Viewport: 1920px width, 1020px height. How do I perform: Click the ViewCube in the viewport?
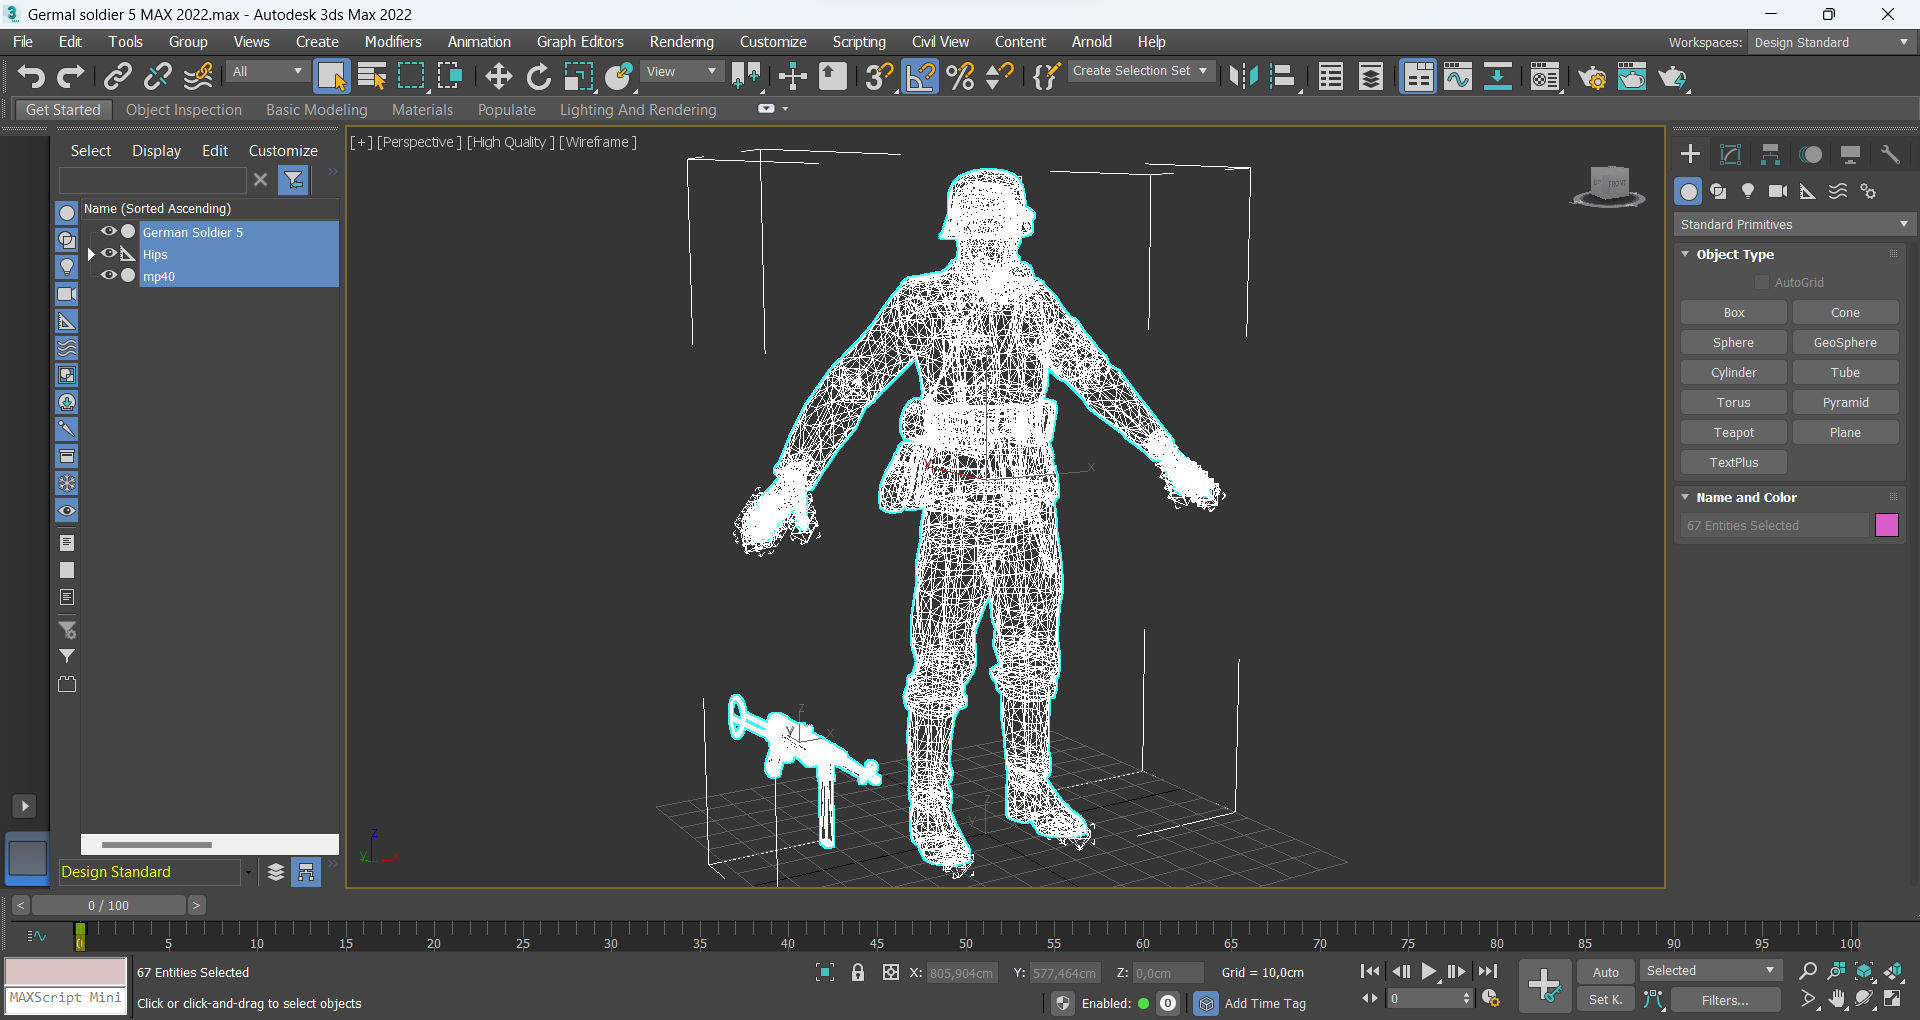point(1609,187)
